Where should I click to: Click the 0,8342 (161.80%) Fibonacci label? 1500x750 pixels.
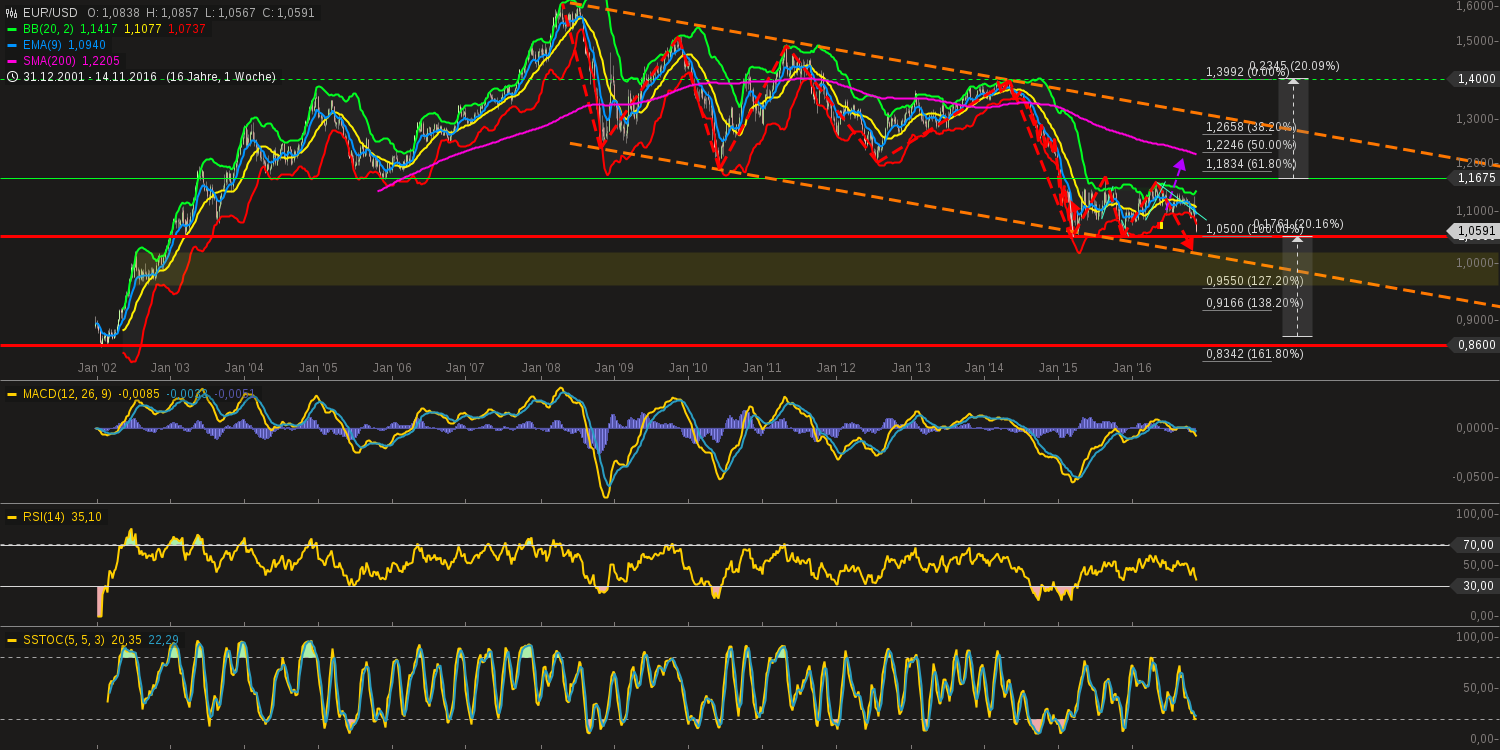tap(1251, 353)
